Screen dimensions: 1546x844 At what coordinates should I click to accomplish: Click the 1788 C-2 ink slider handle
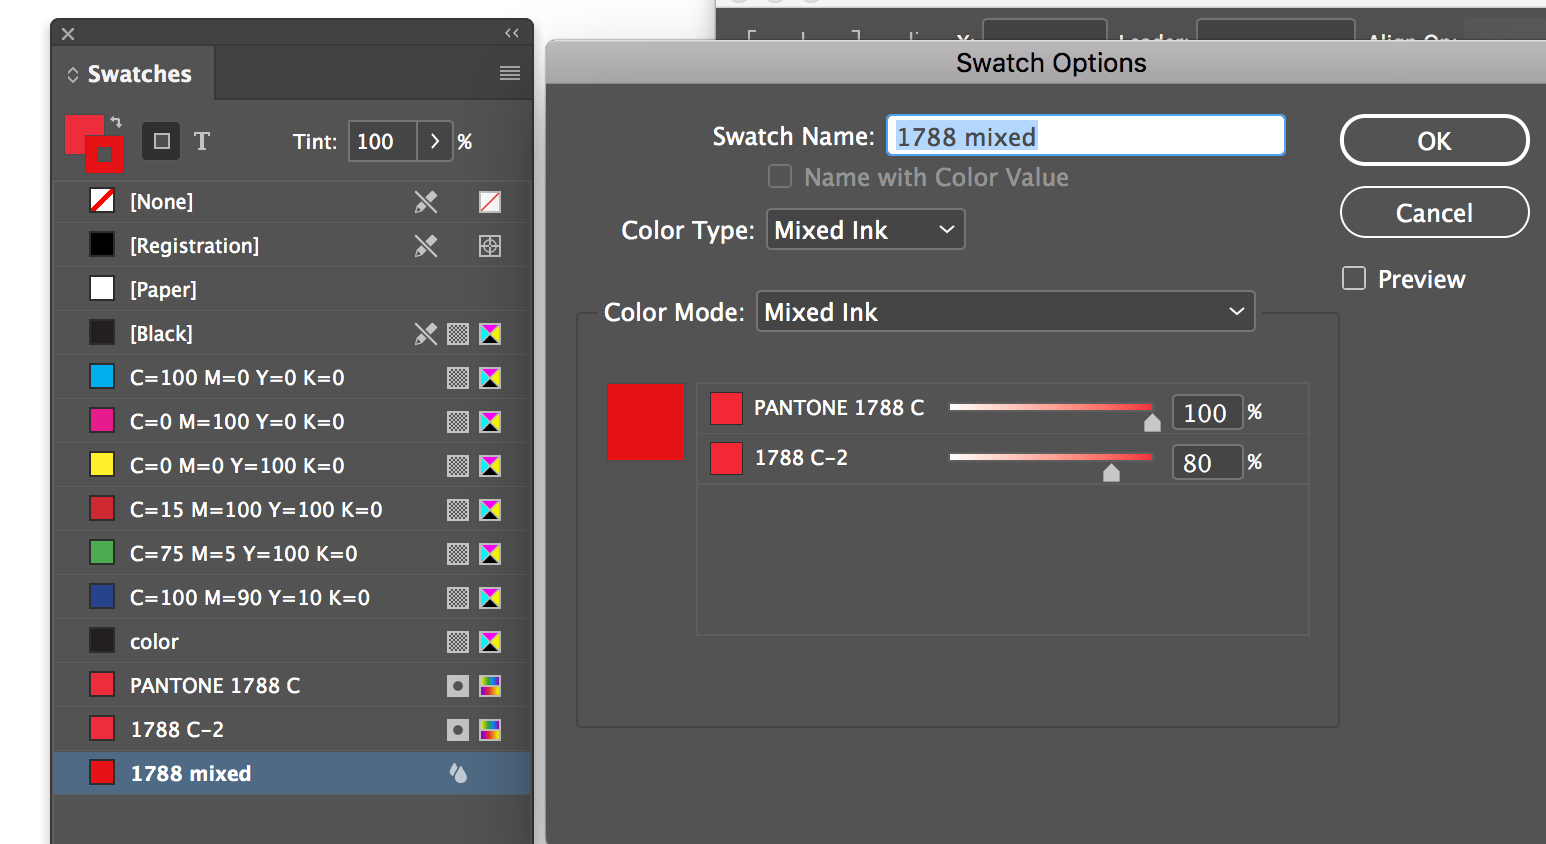[x=1111, y=472]
